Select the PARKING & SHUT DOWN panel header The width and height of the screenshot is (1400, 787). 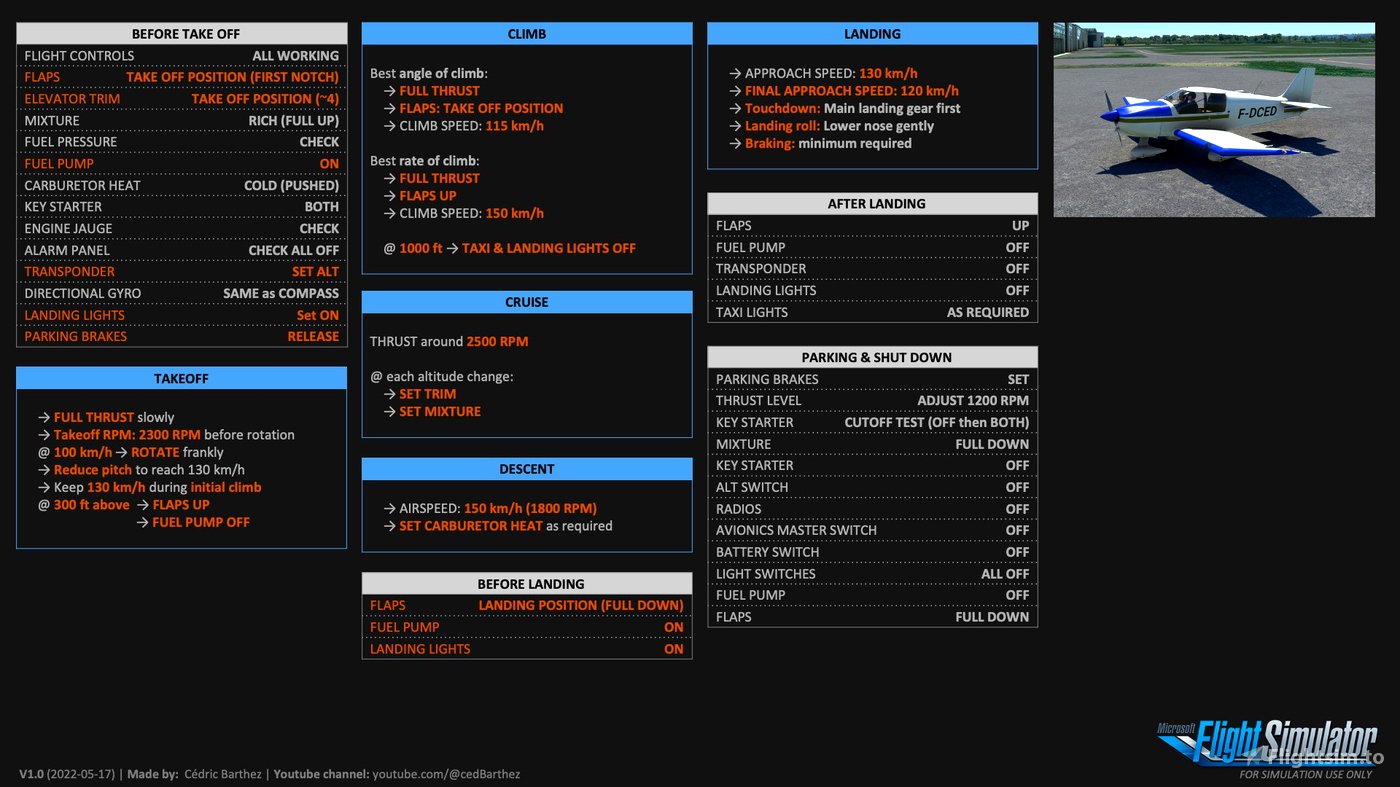(872, 357)
